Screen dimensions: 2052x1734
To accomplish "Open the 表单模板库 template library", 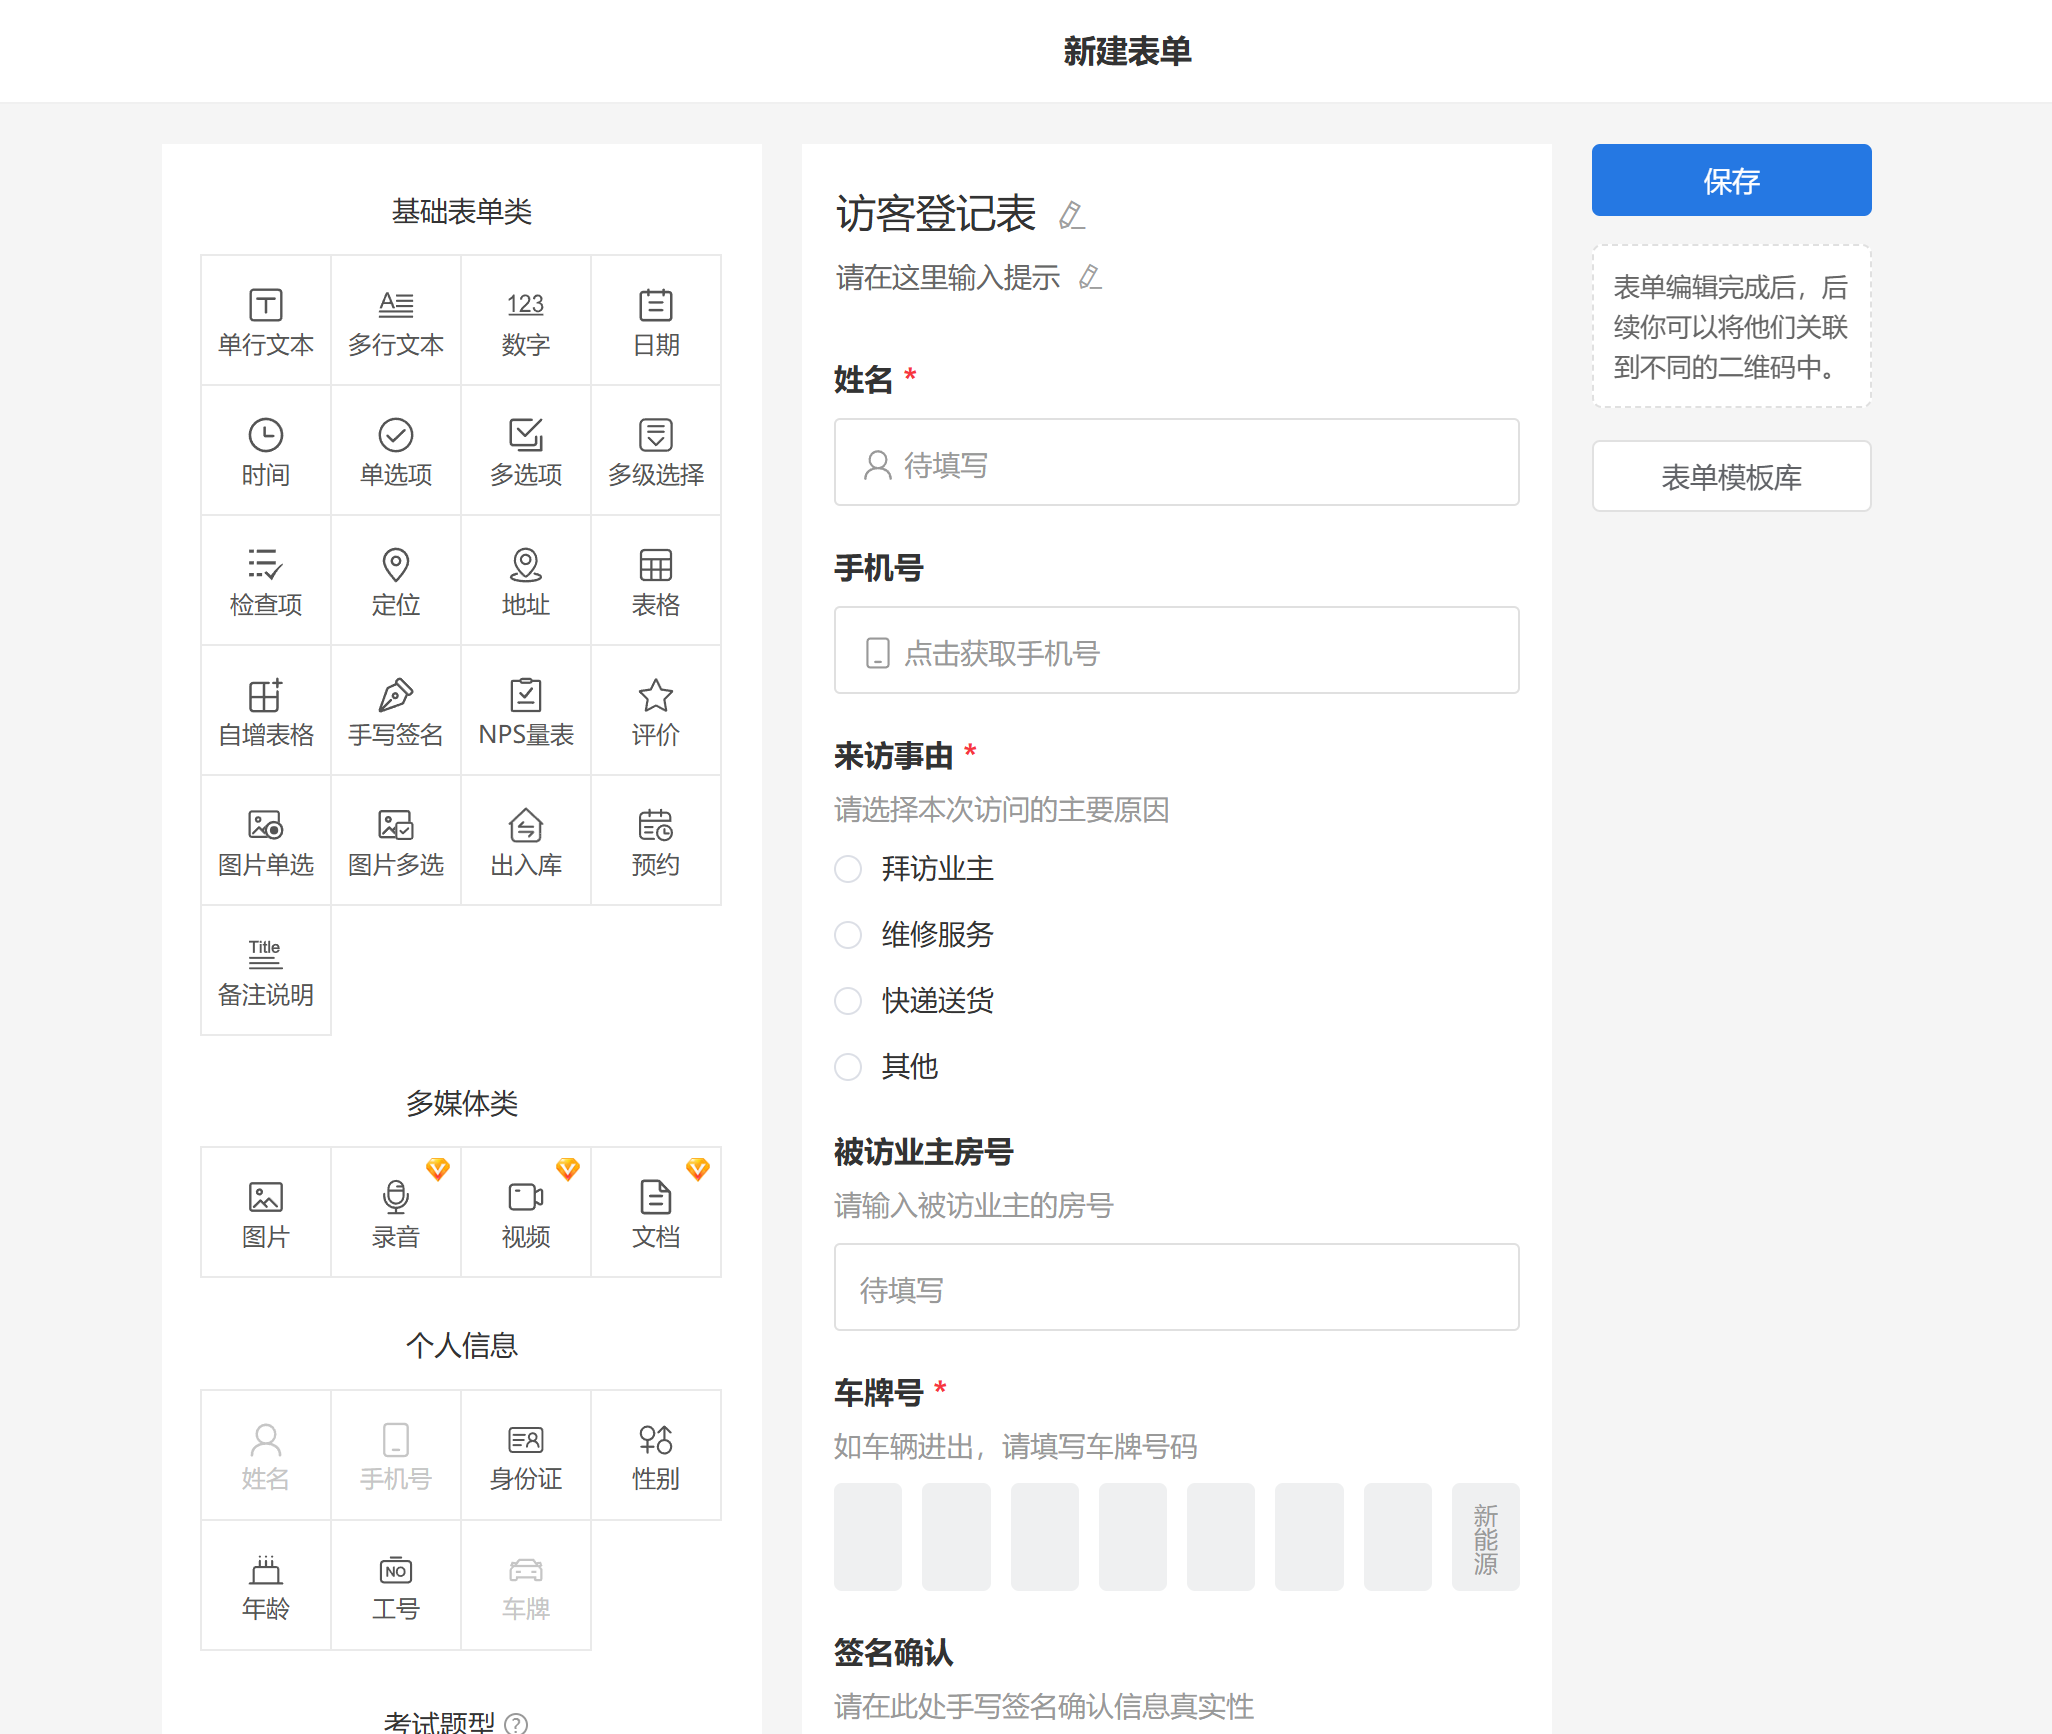I will (1731, 477).
